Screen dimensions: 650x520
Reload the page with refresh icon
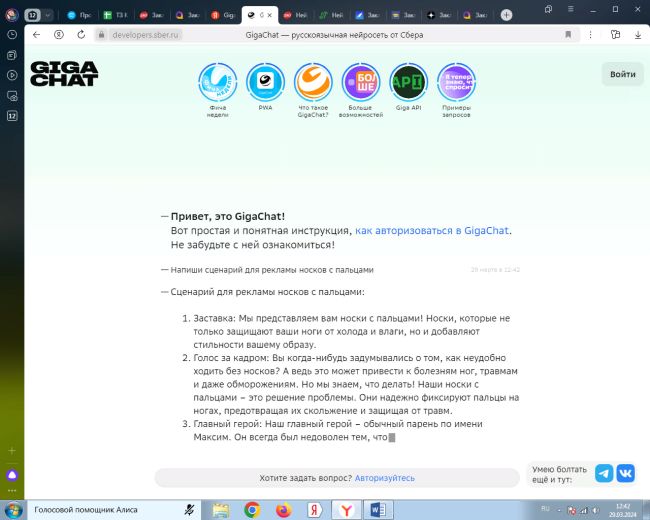pyautogui.click(x=81, y=35)
